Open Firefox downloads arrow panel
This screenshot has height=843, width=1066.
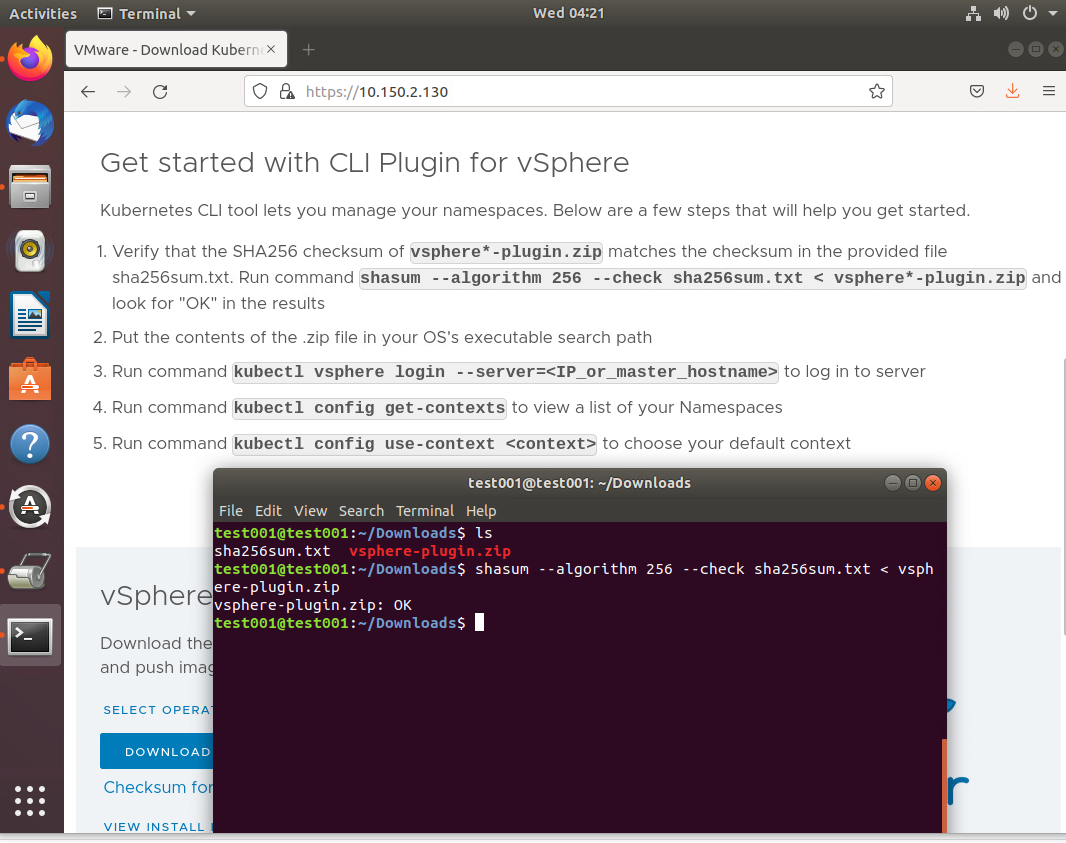[1012, 92]
